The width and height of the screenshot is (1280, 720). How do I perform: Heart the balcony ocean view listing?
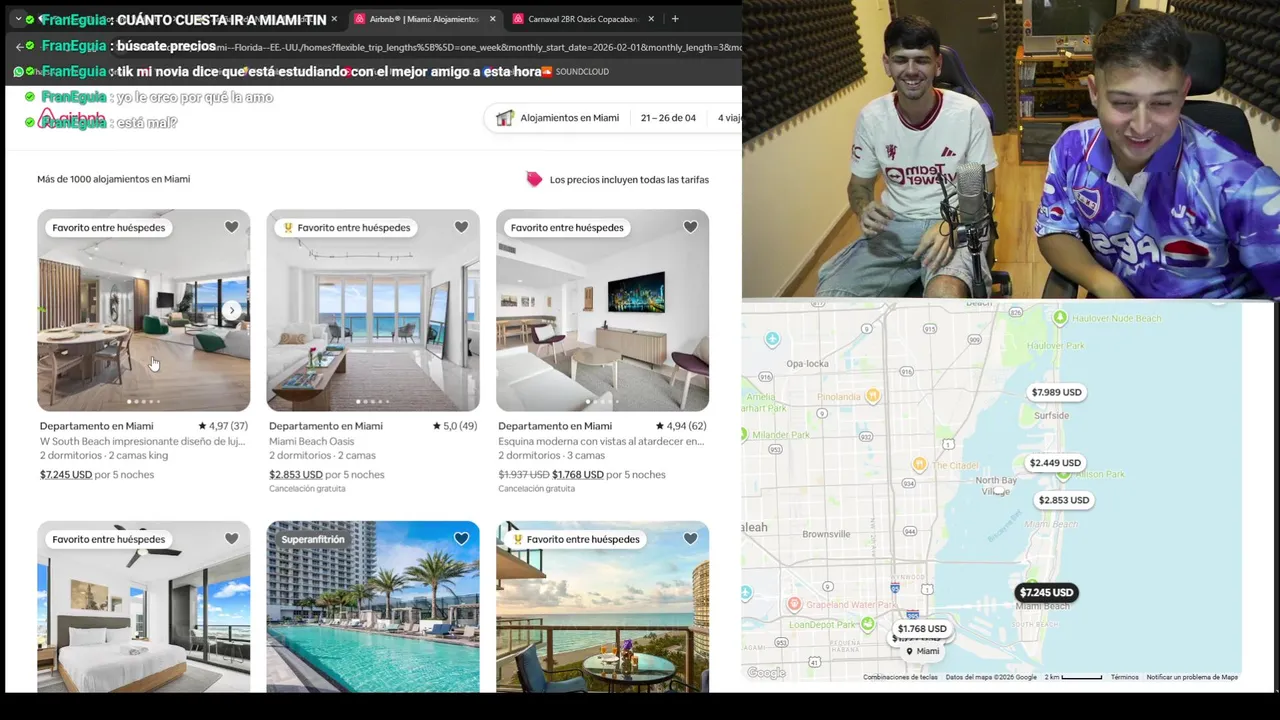(x=690, y=539)
